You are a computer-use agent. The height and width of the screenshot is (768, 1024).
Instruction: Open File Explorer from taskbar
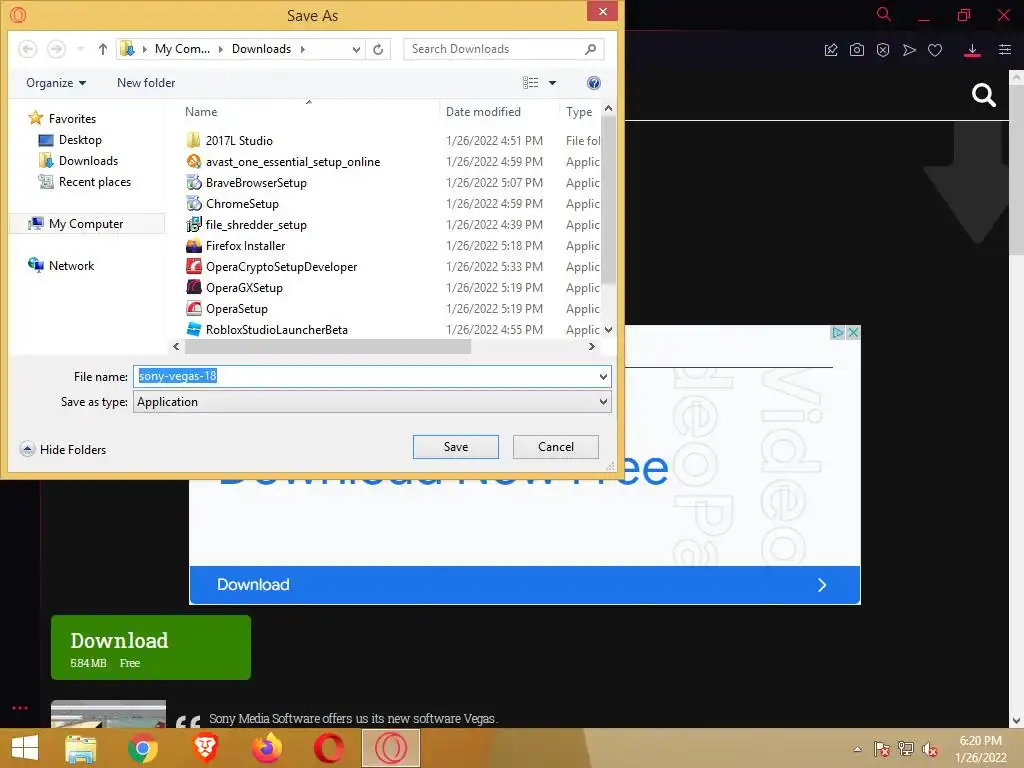(80, 748)
